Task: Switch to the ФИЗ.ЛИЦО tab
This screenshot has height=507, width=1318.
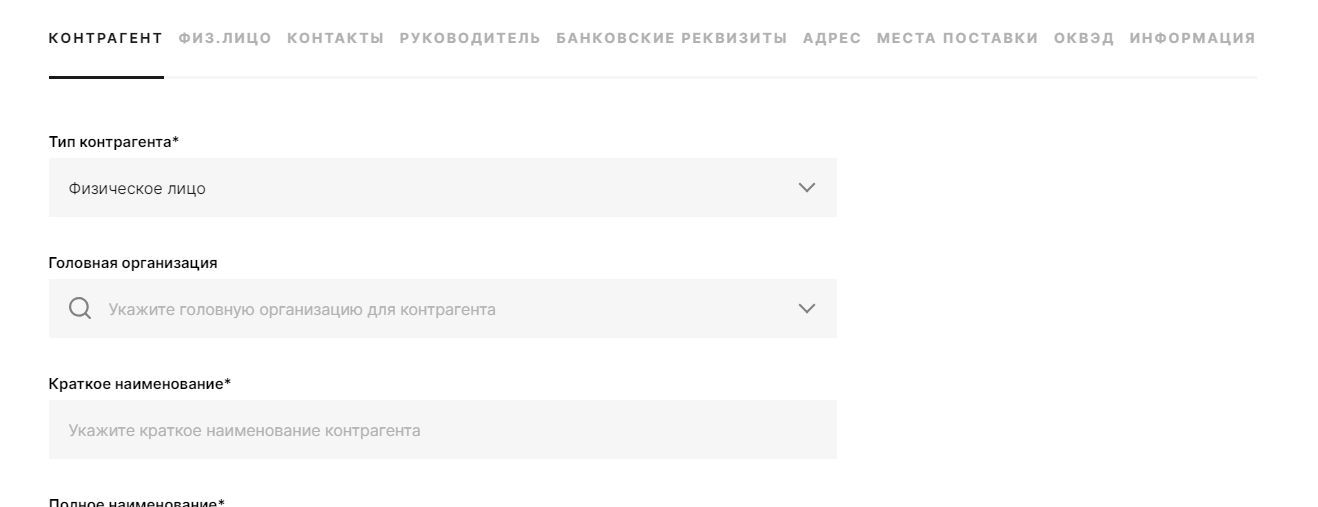Action: pos(225,38)
